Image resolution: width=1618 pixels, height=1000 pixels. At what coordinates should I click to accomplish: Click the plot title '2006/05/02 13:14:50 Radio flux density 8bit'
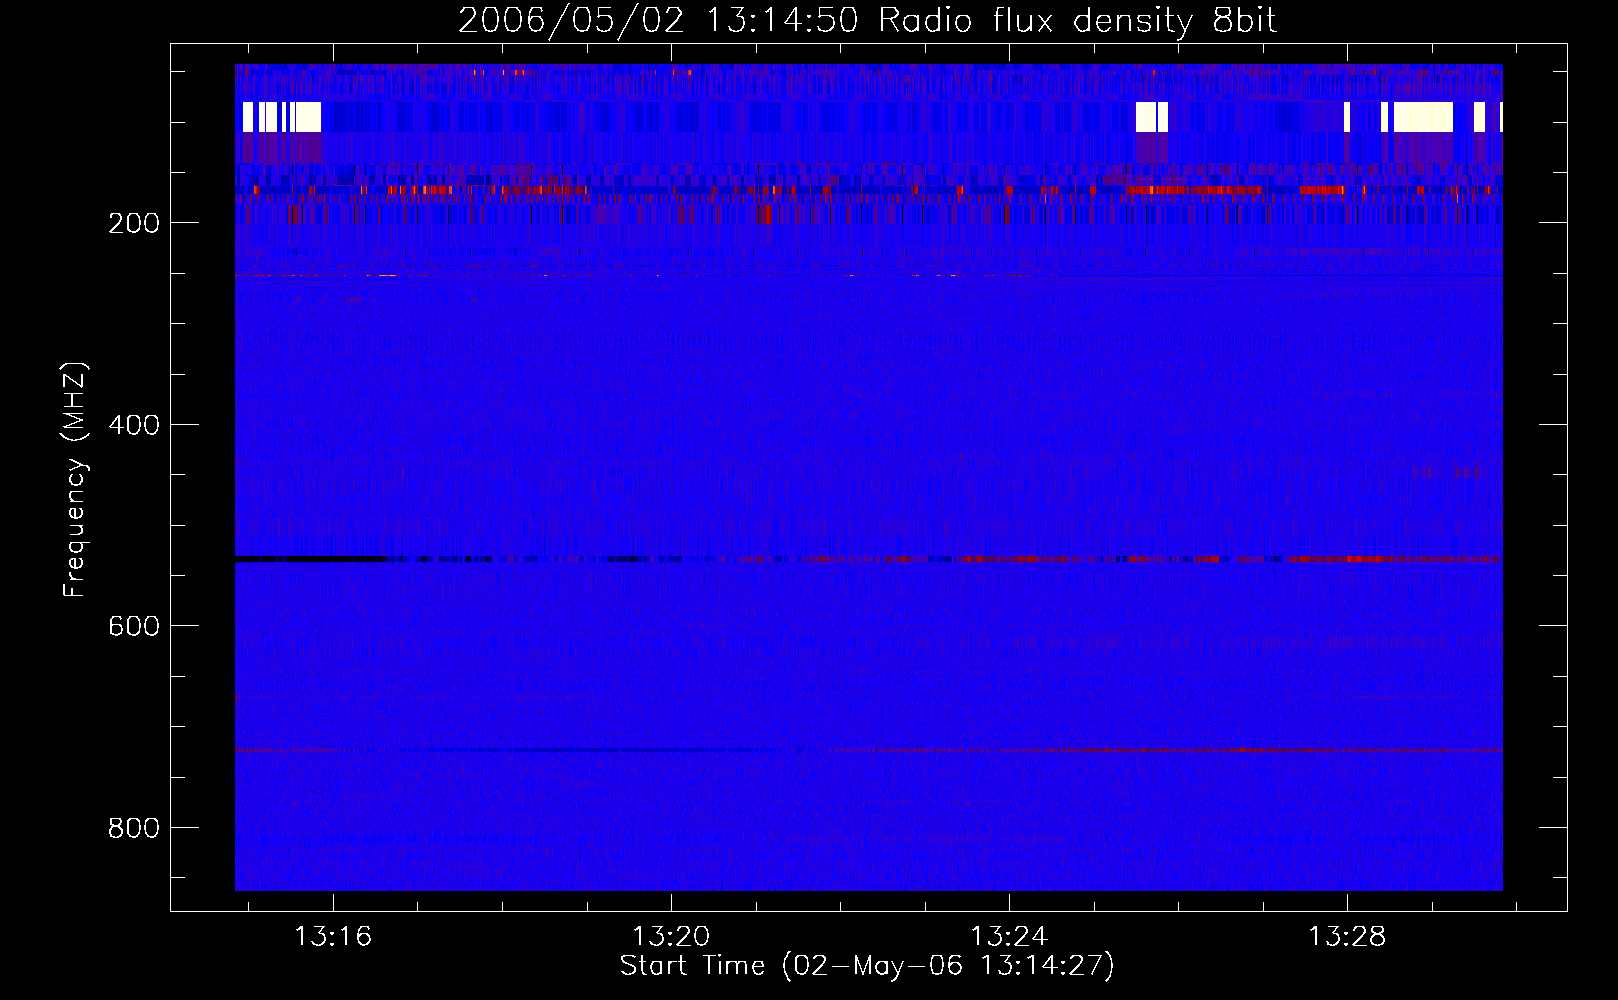point(867,20)
